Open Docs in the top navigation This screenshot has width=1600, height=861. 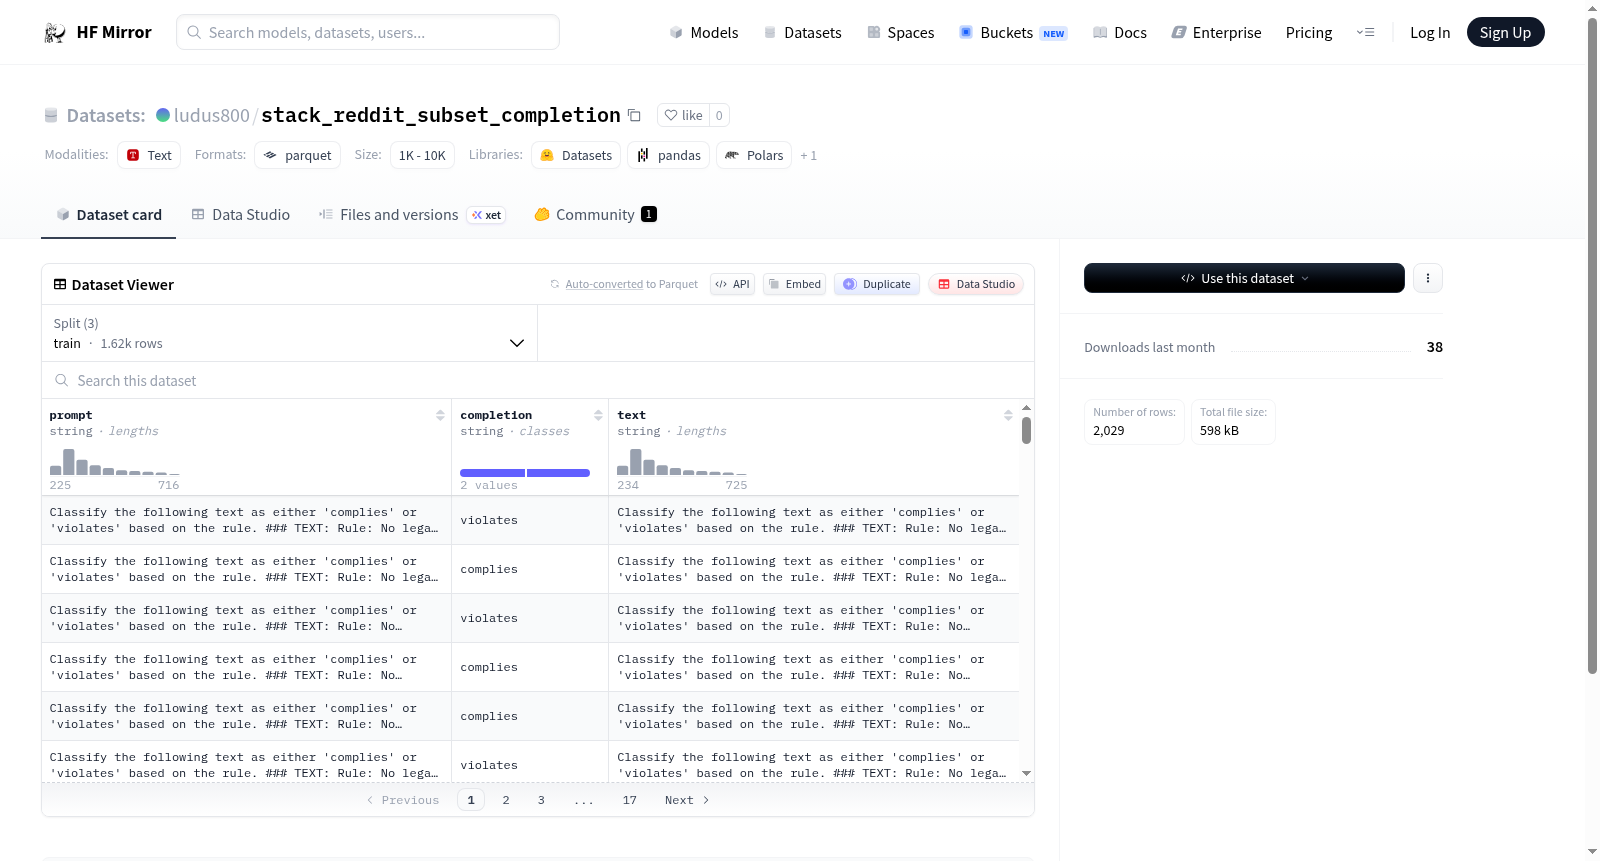click(x=1120, y=33)
